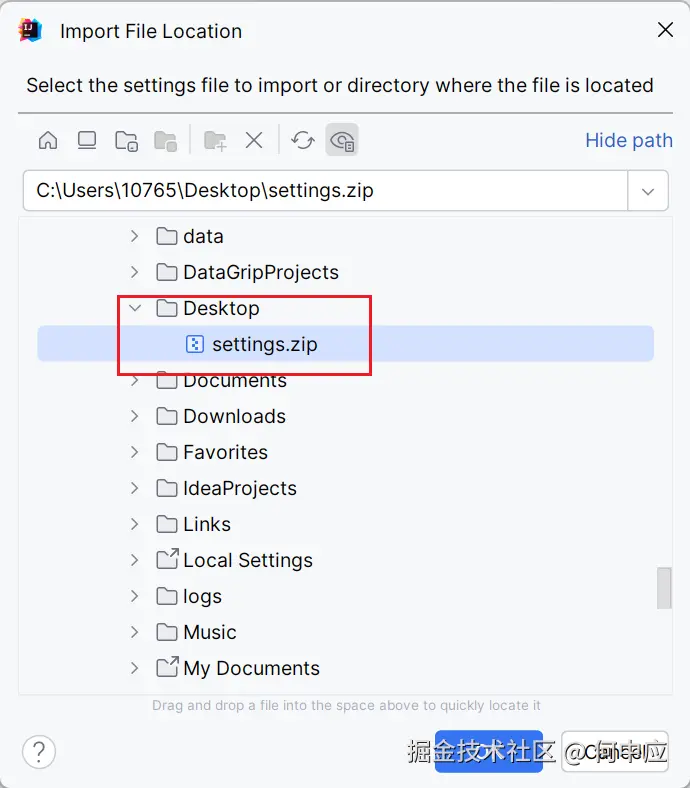Go to the home directory icon

pyautogui.click(x=48, y=140)
